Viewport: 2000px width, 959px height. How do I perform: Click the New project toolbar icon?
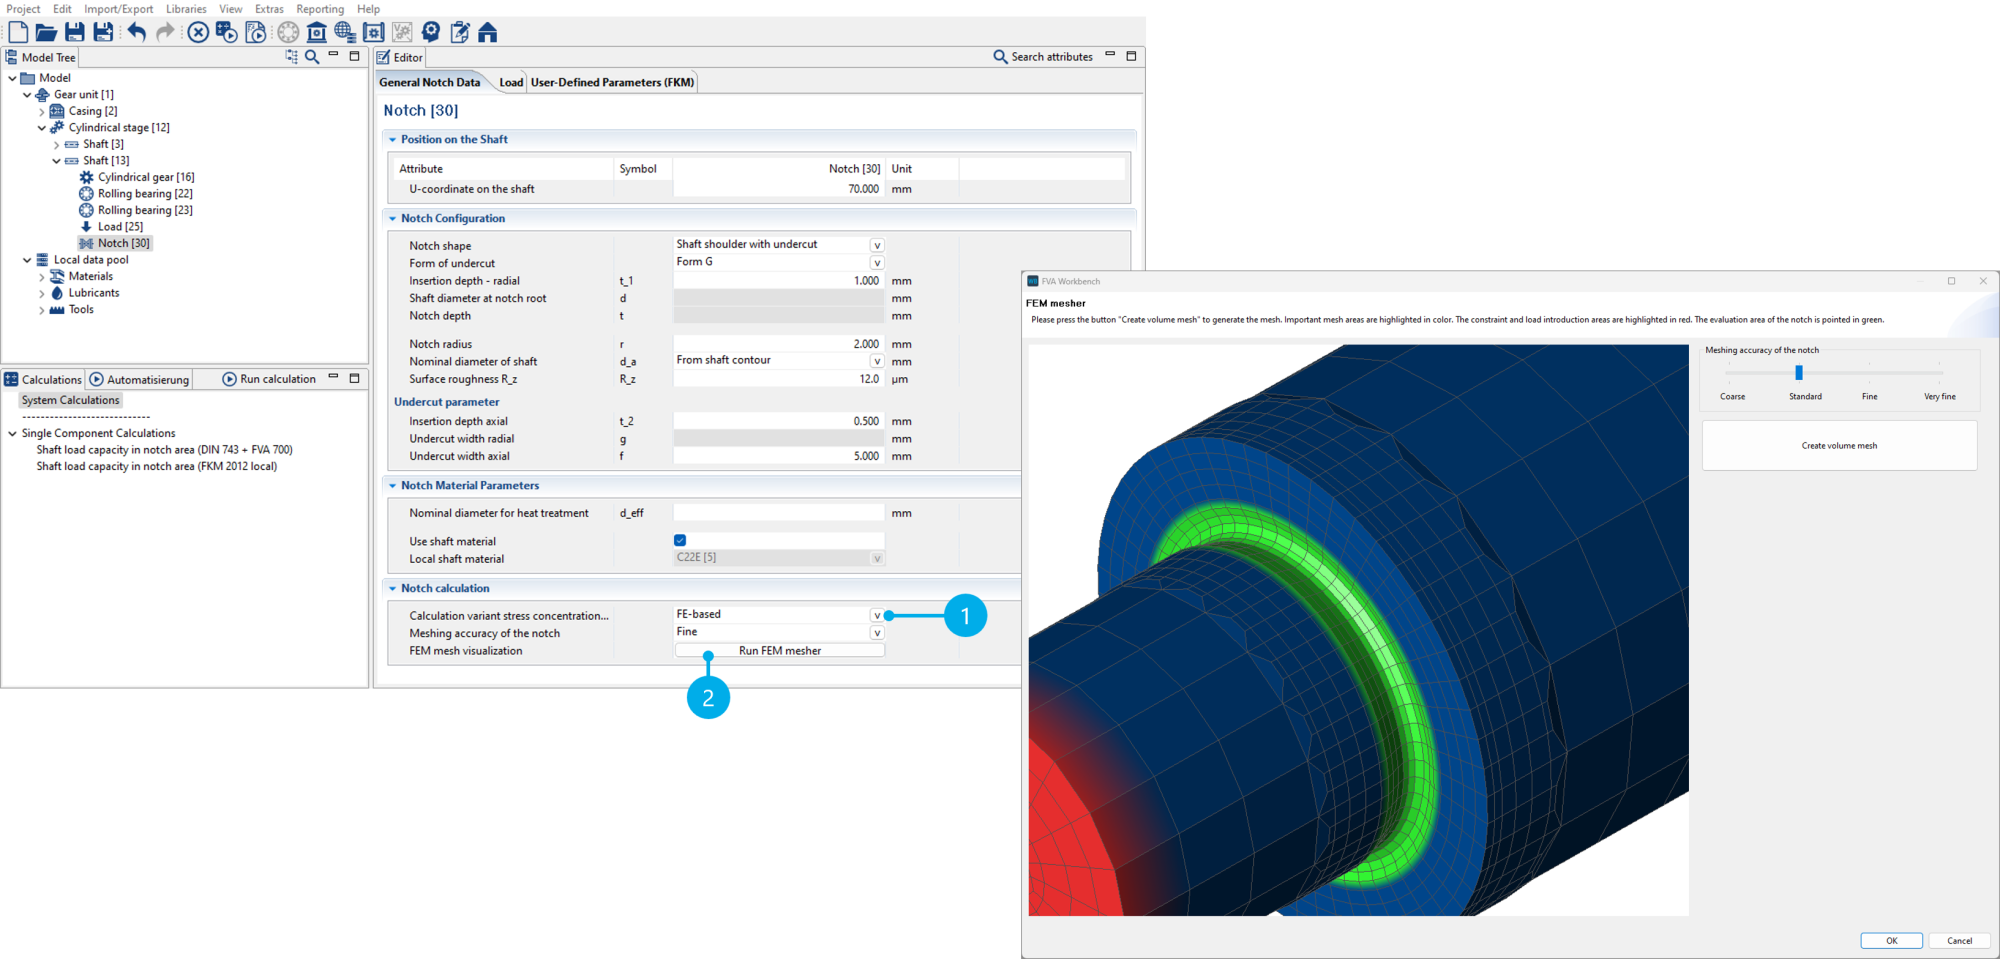click(18, 32)
